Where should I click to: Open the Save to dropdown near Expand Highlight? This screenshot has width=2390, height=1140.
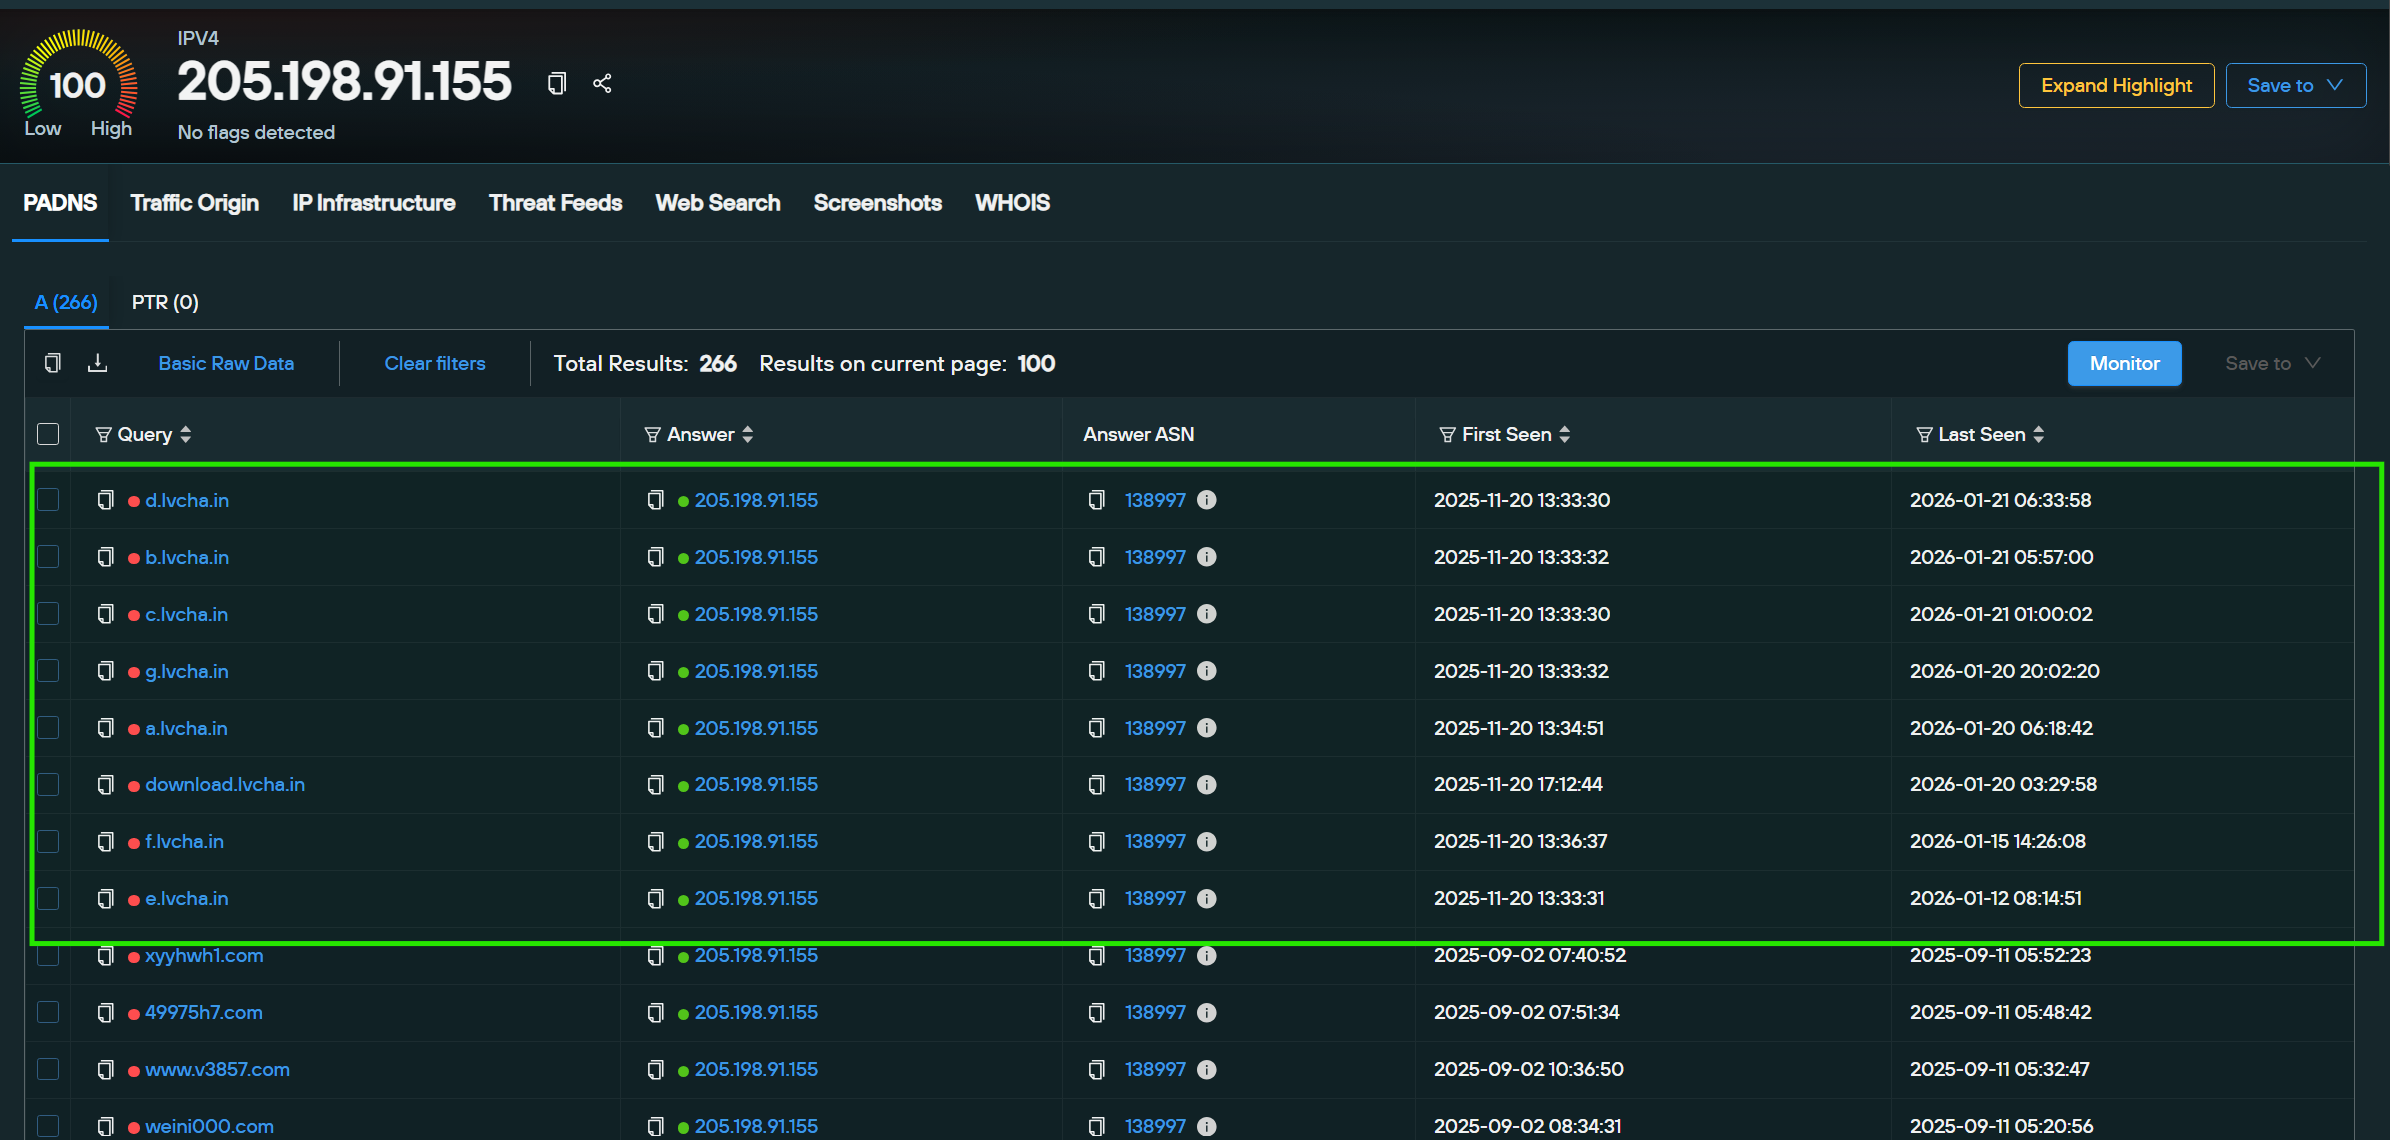coord(2295,85)
